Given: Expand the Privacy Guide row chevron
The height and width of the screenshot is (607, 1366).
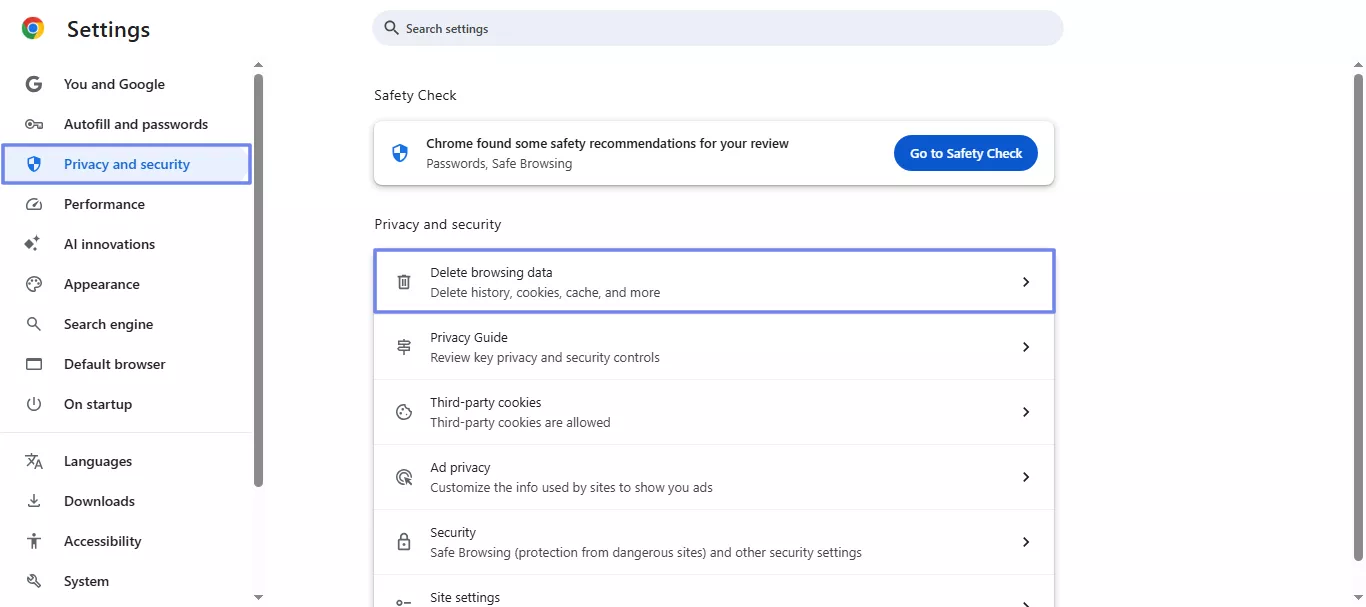Looking at the screenshot, I should coord(1026,346).
